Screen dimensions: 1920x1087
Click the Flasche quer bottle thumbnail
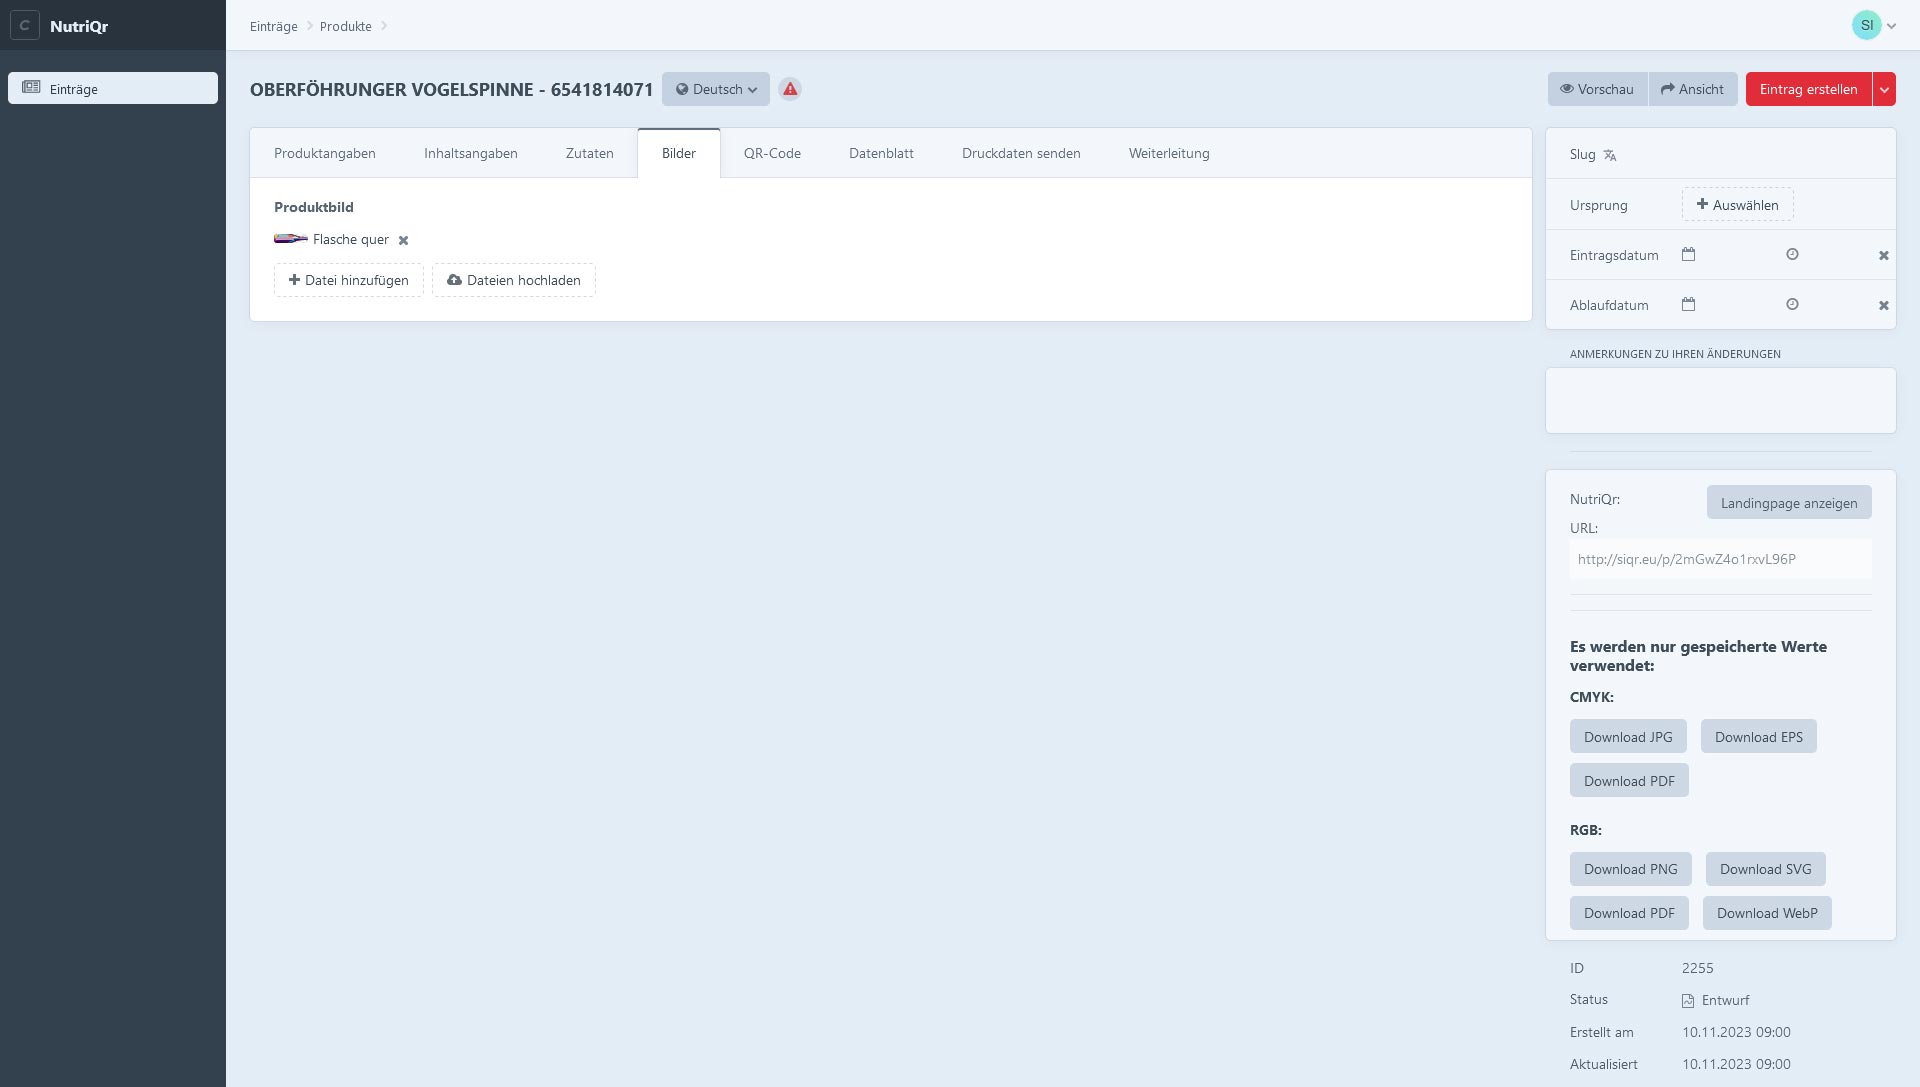[290, 239]
